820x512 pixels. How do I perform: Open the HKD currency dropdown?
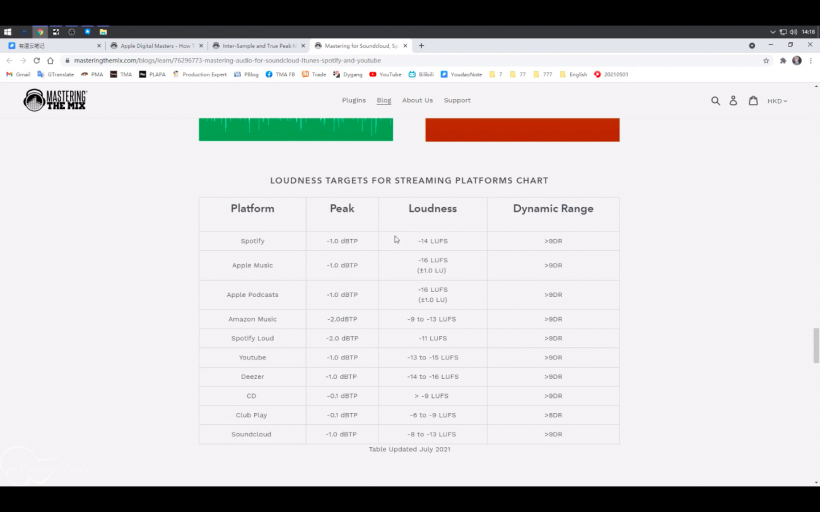tap(777, 101)
